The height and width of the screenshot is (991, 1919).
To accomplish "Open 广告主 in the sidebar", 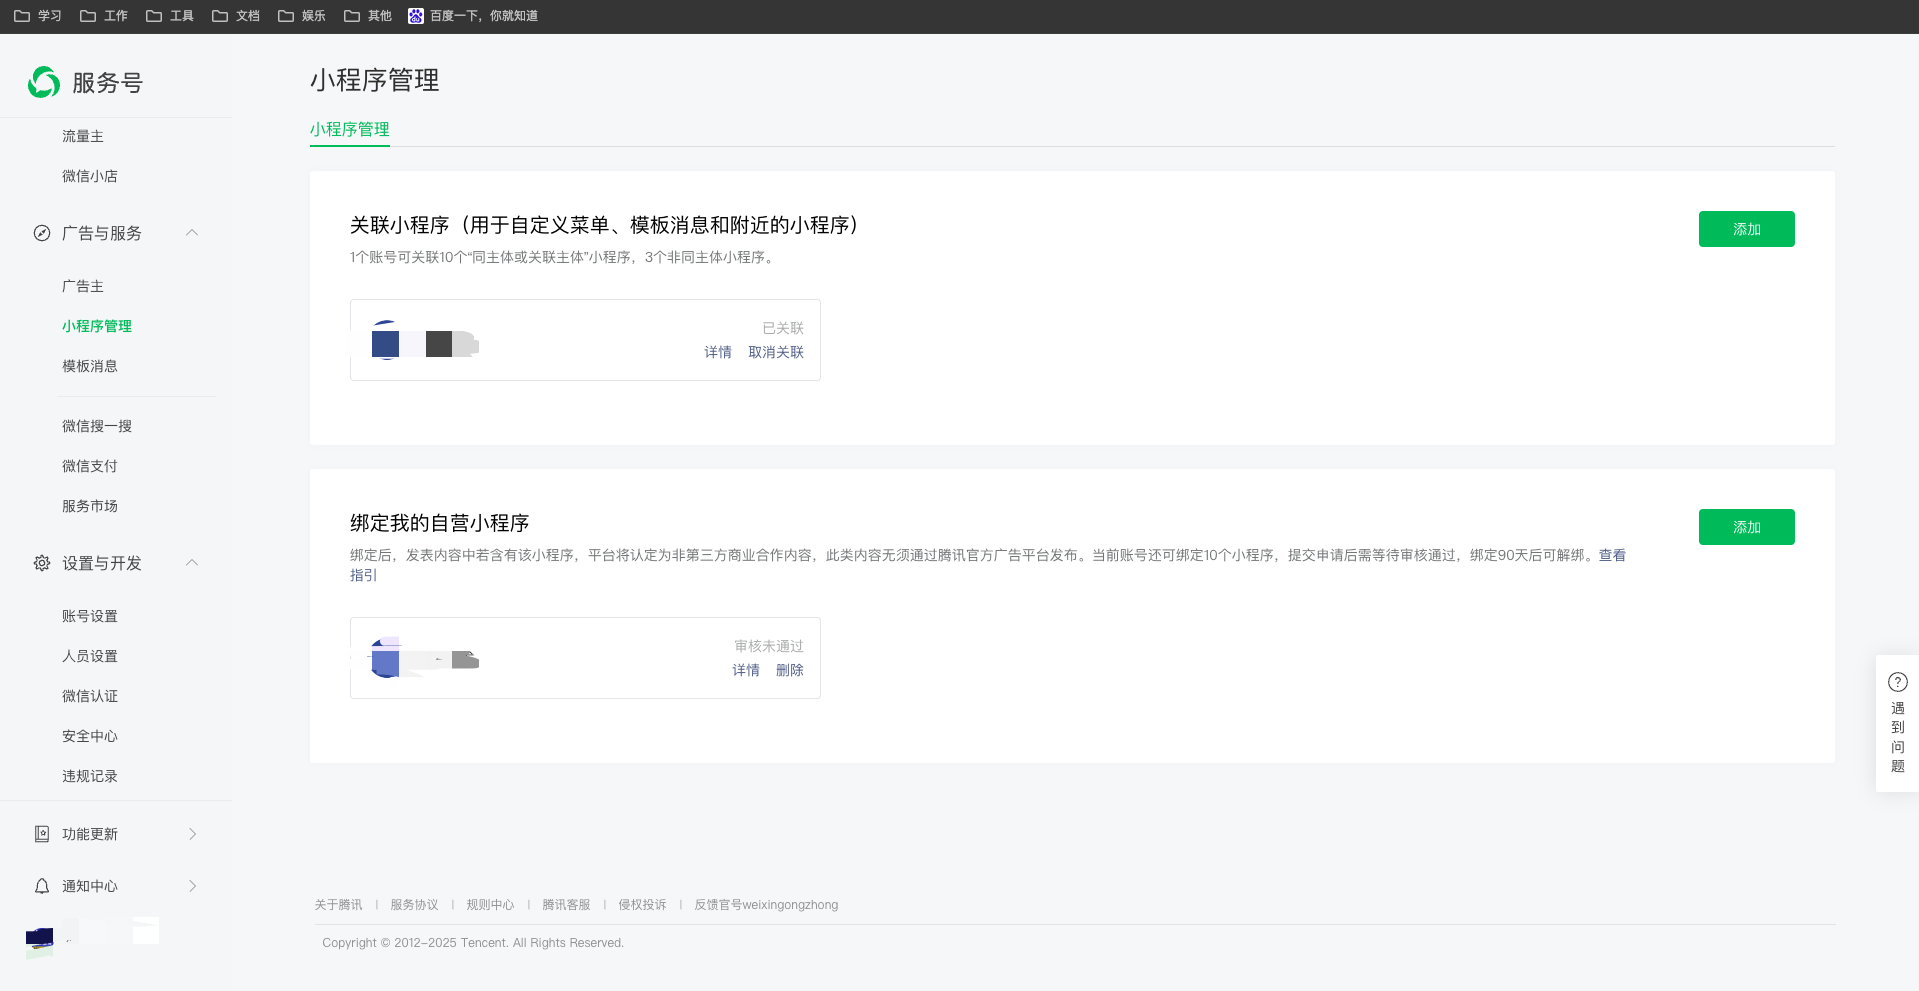I will tap(83, 286).
